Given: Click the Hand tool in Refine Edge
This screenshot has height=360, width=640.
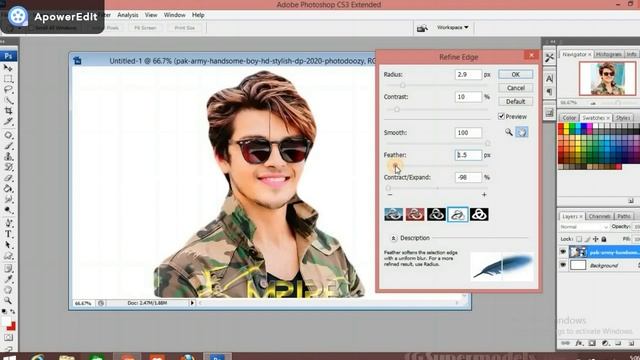Looking at the screenshot, I should (x=522, y=132).
